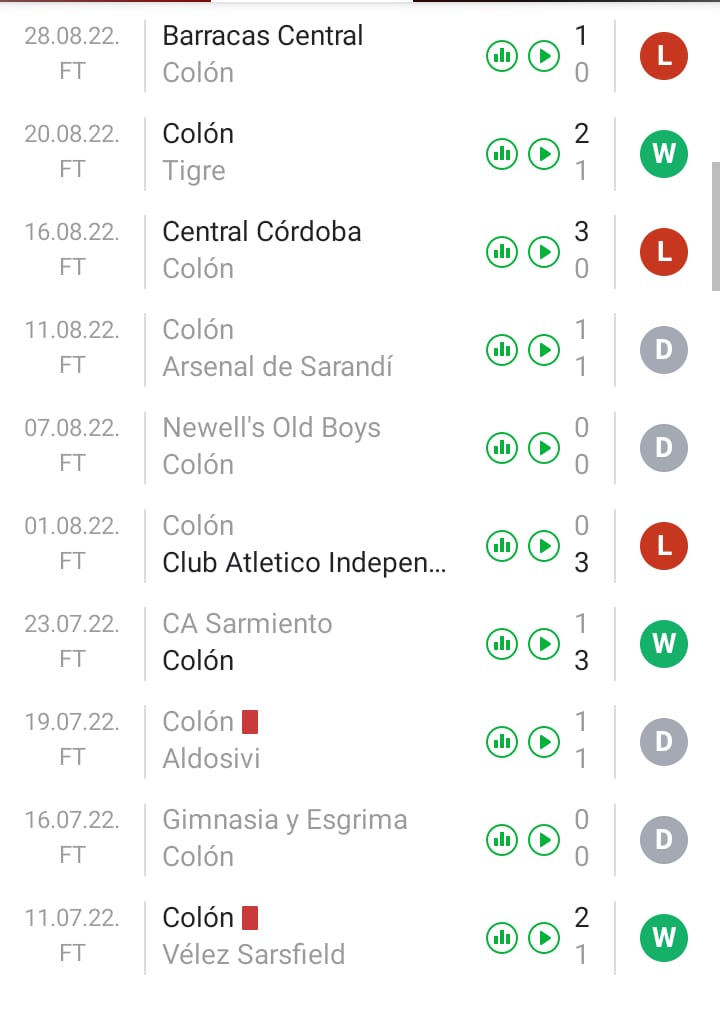Click the red L badge for Barracas Central match
This screenshot has height=1011, width=720.
(x=664, y=56)
